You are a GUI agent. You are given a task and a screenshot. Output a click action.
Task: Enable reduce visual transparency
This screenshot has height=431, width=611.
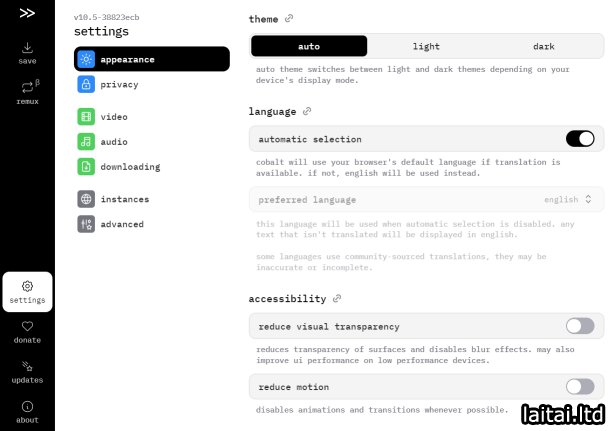coord(579,326)
